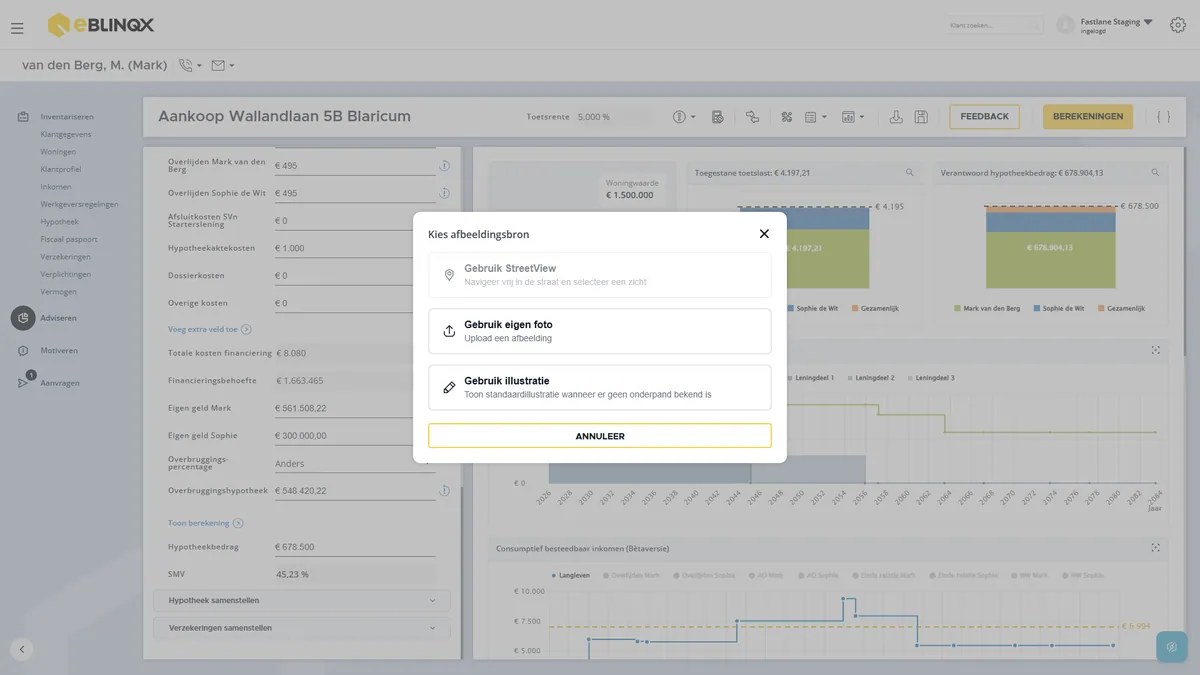Screen dimensions: 1200x675
Task: Close the Kies afbeeldingsbron dialog
Action: point(764,234)
